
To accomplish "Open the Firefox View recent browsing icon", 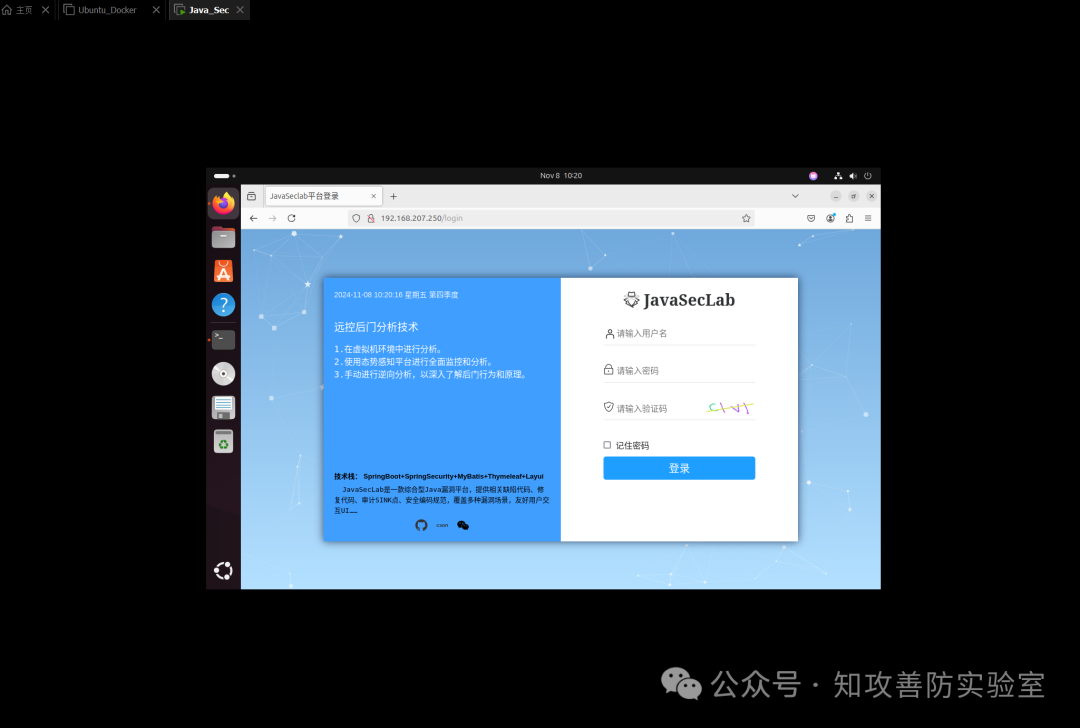I will 251,196.
